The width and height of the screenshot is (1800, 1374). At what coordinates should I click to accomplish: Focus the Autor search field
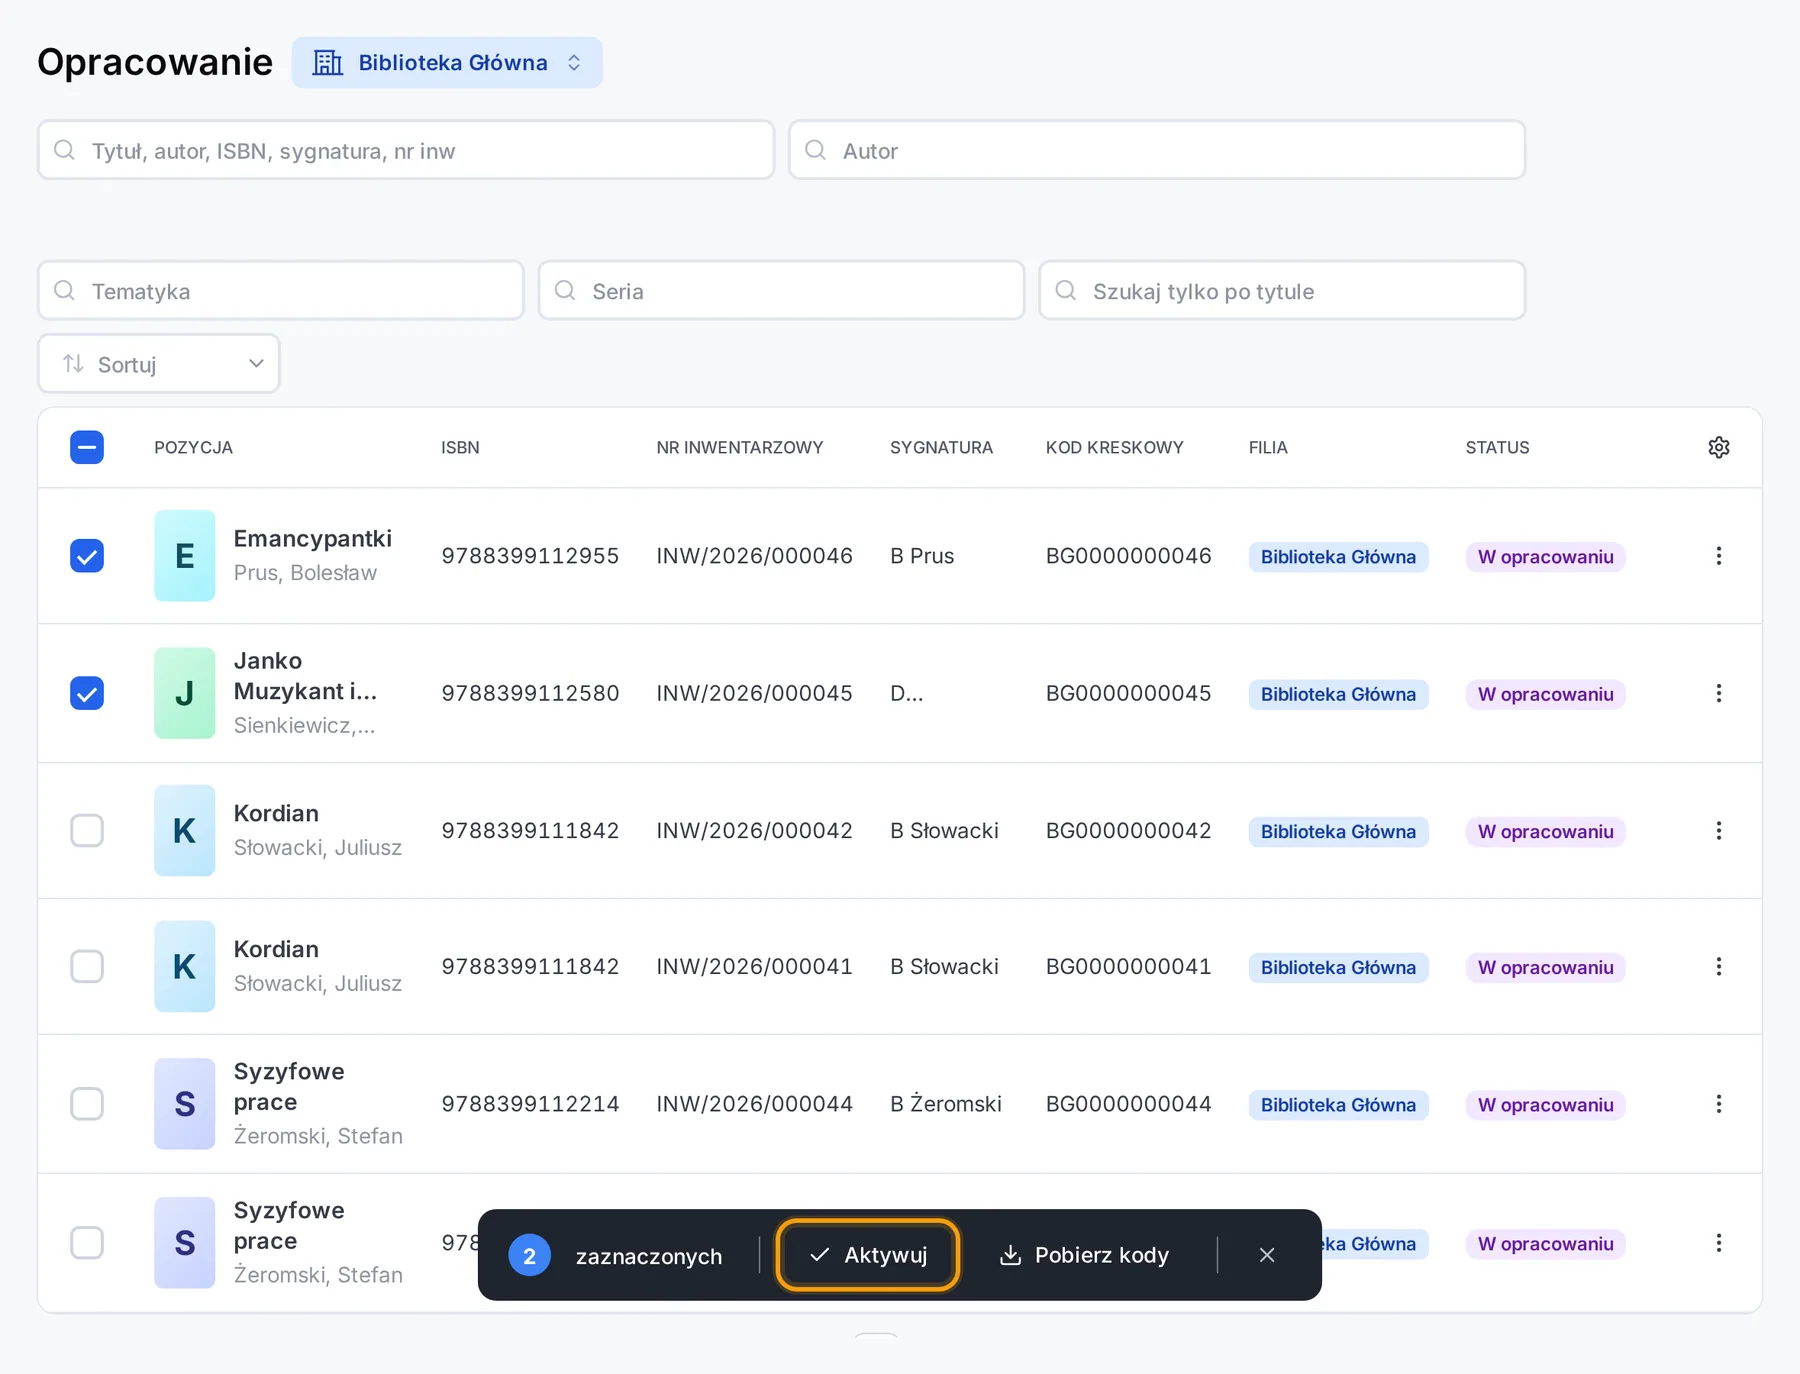1157,150
